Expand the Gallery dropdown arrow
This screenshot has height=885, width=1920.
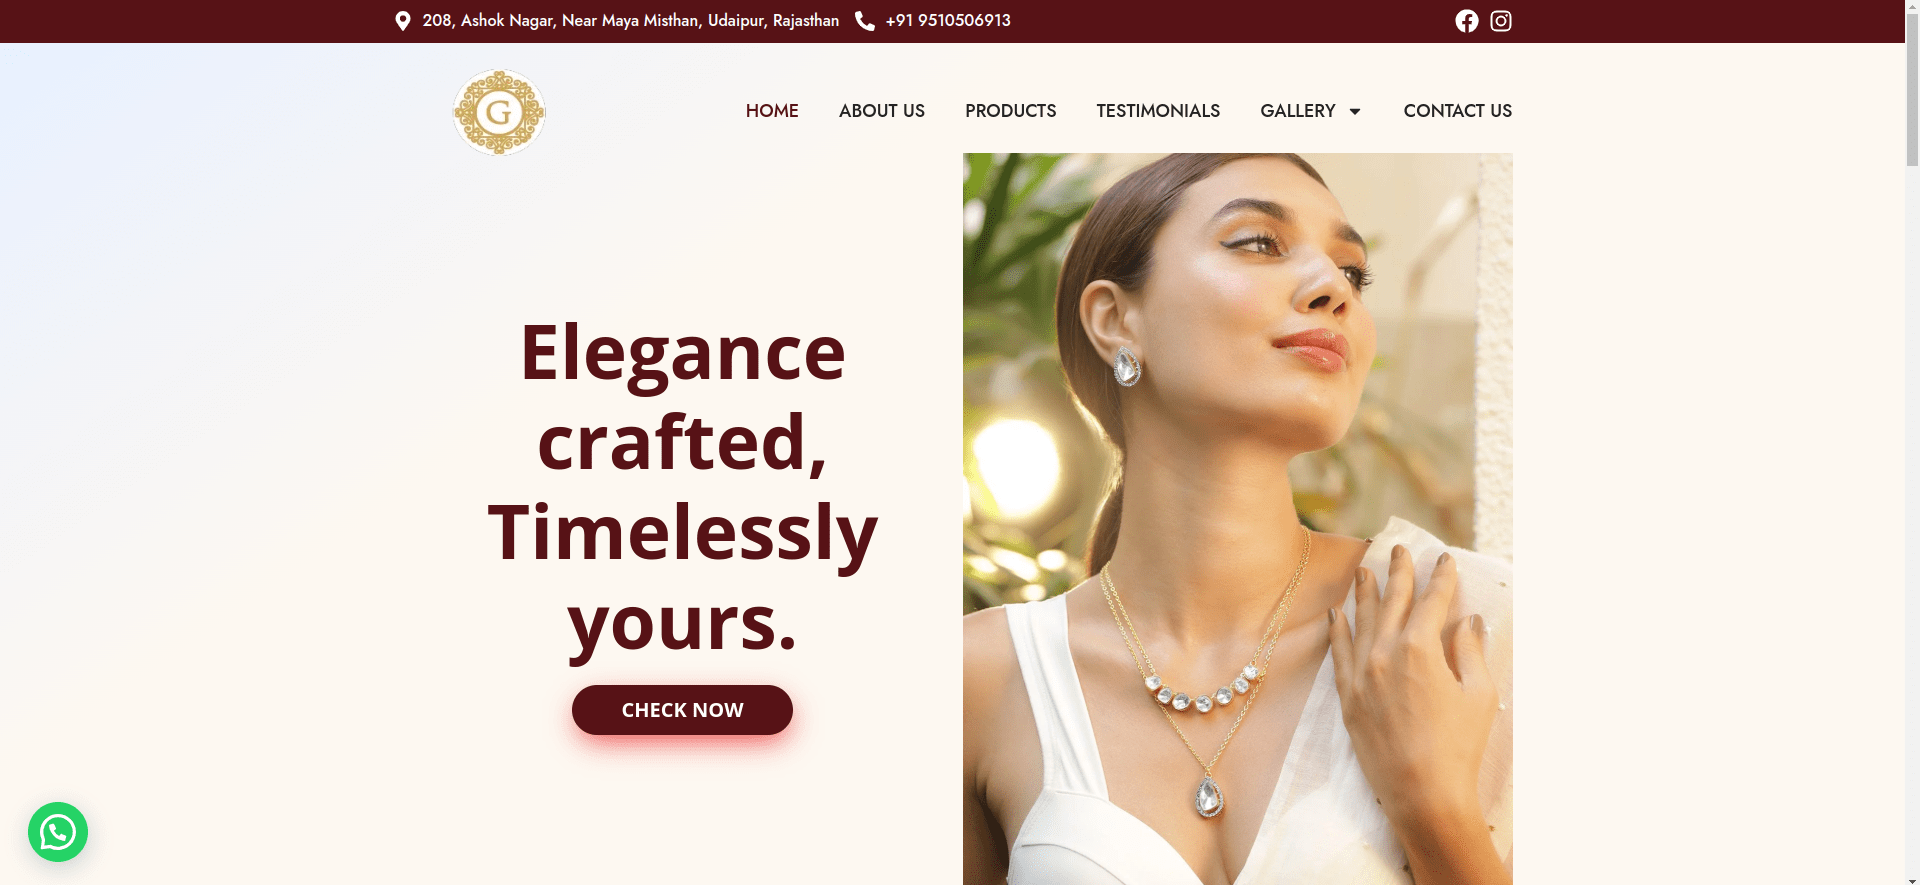[1355, 111]
